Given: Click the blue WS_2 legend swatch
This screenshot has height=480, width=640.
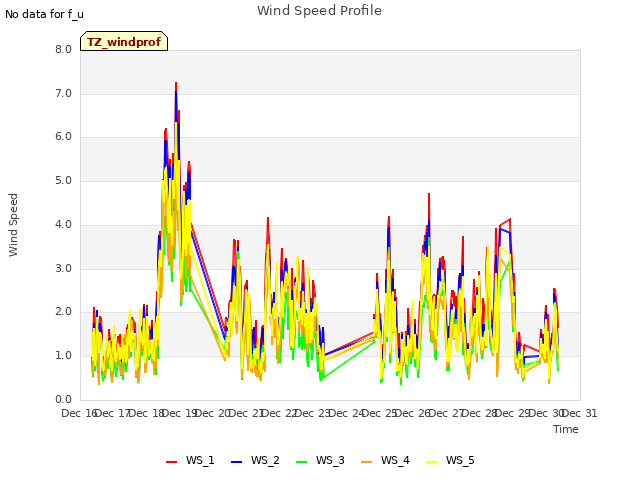Looking at the screenshot, I should (x=237, y=462).
